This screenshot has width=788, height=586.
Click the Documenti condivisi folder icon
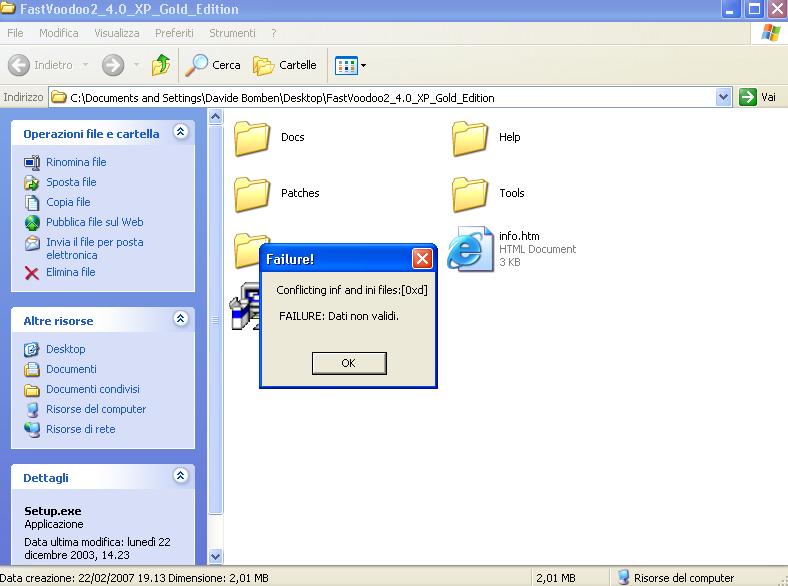point(32,390)
